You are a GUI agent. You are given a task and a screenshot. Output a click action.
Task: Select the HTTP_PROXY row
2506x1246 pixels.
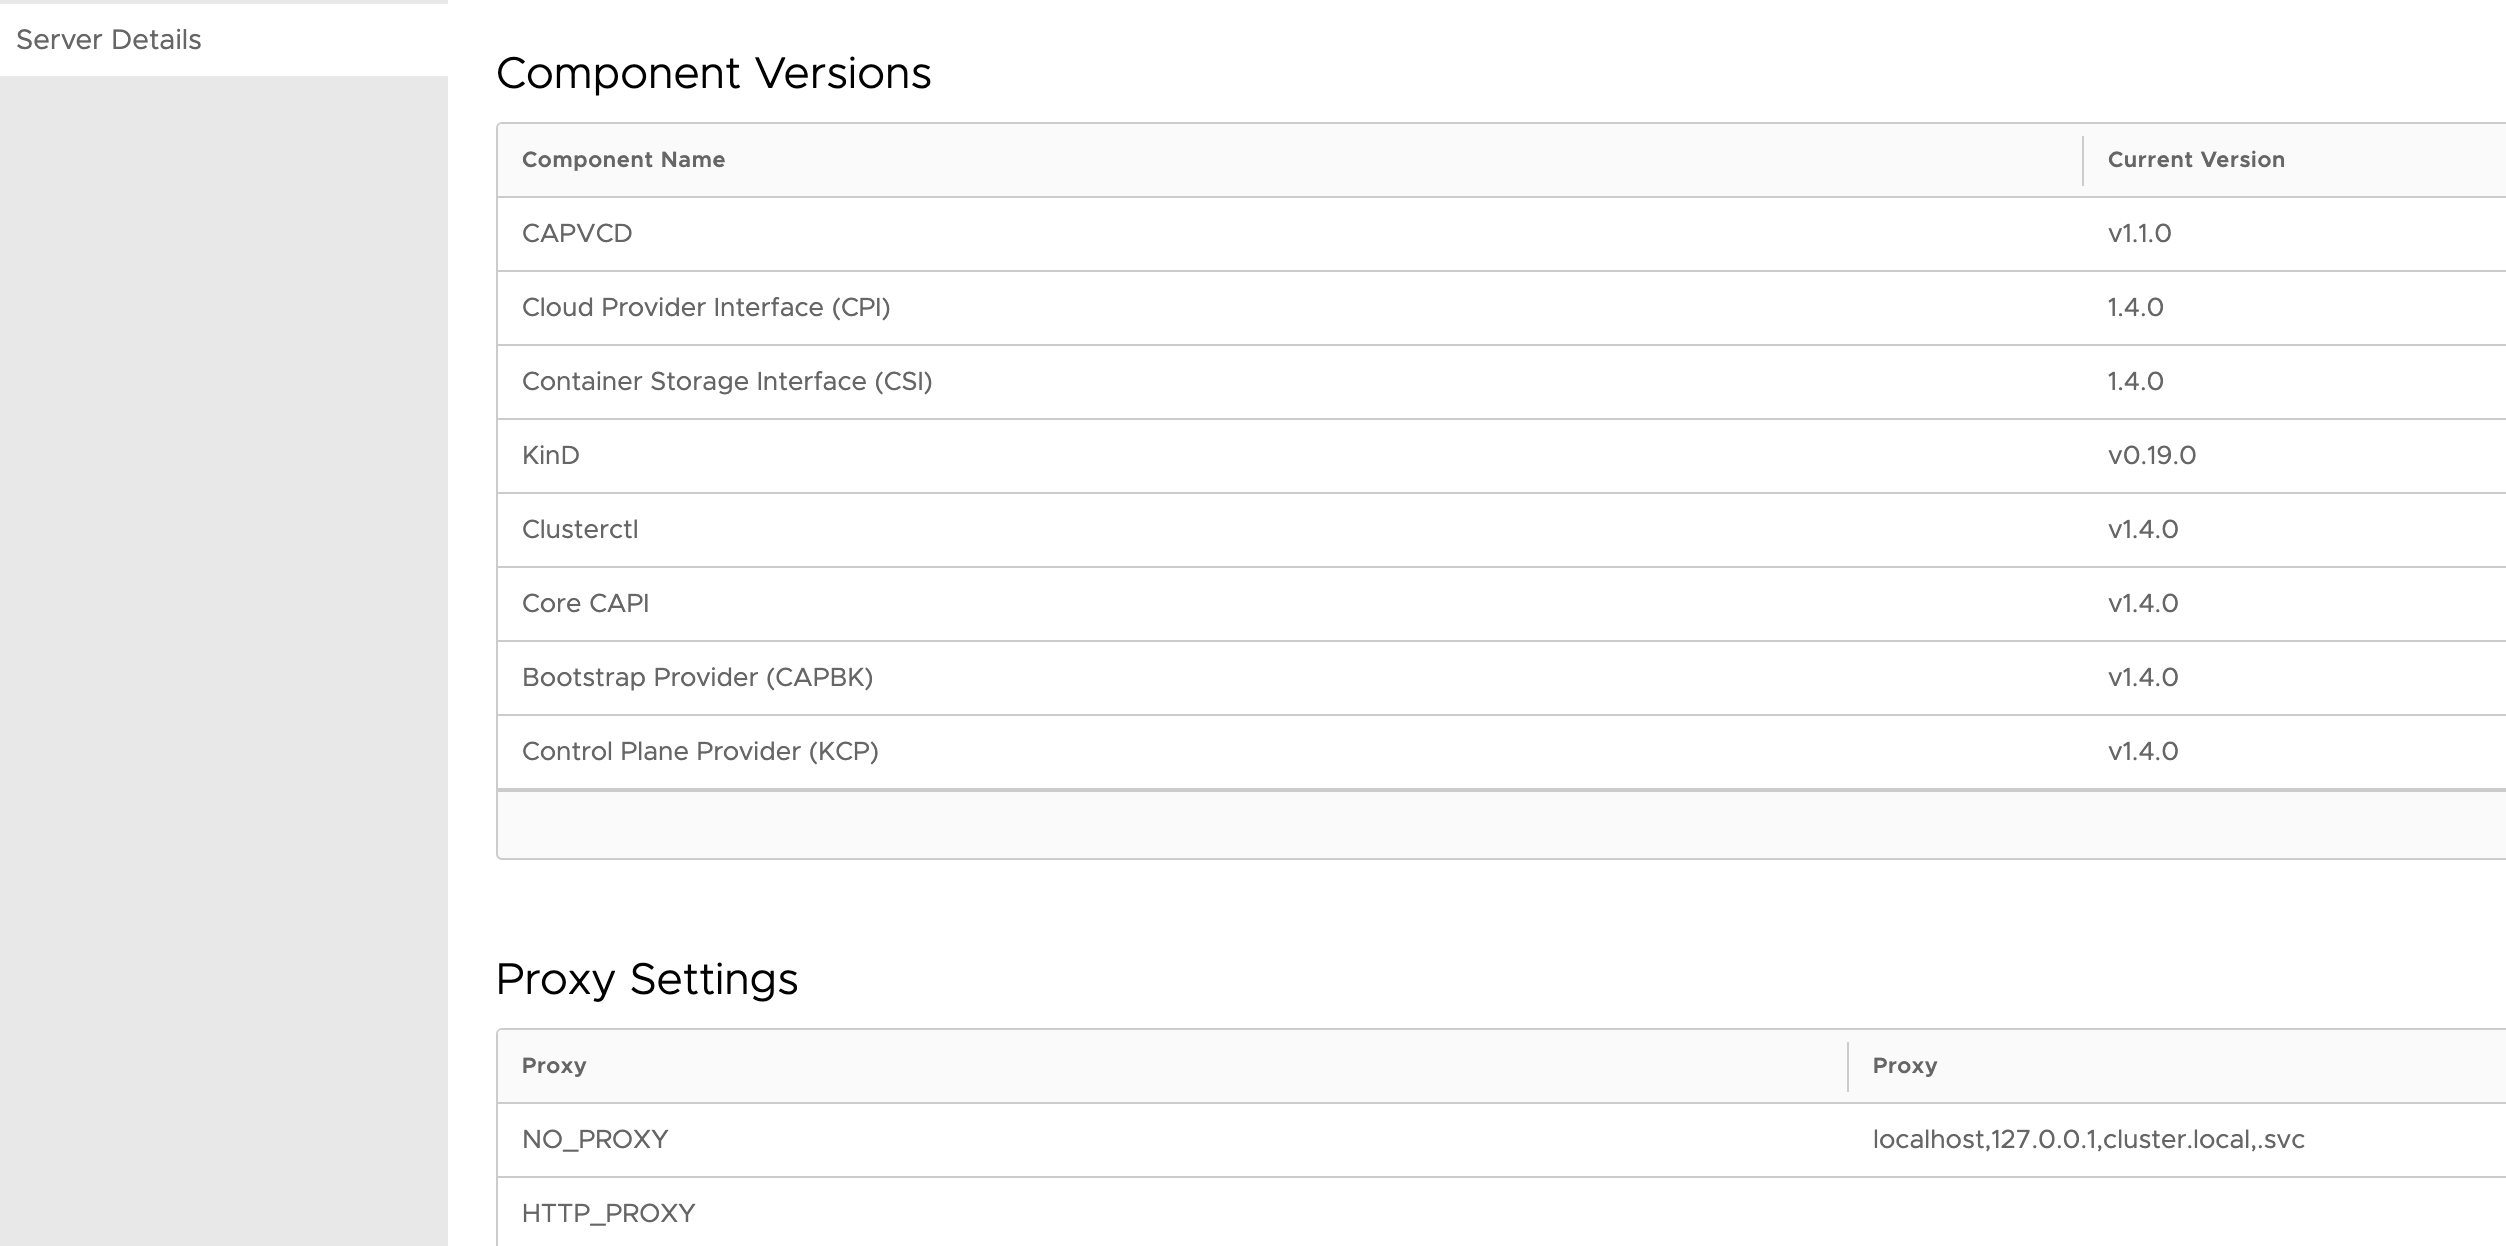coord(608,1214)
